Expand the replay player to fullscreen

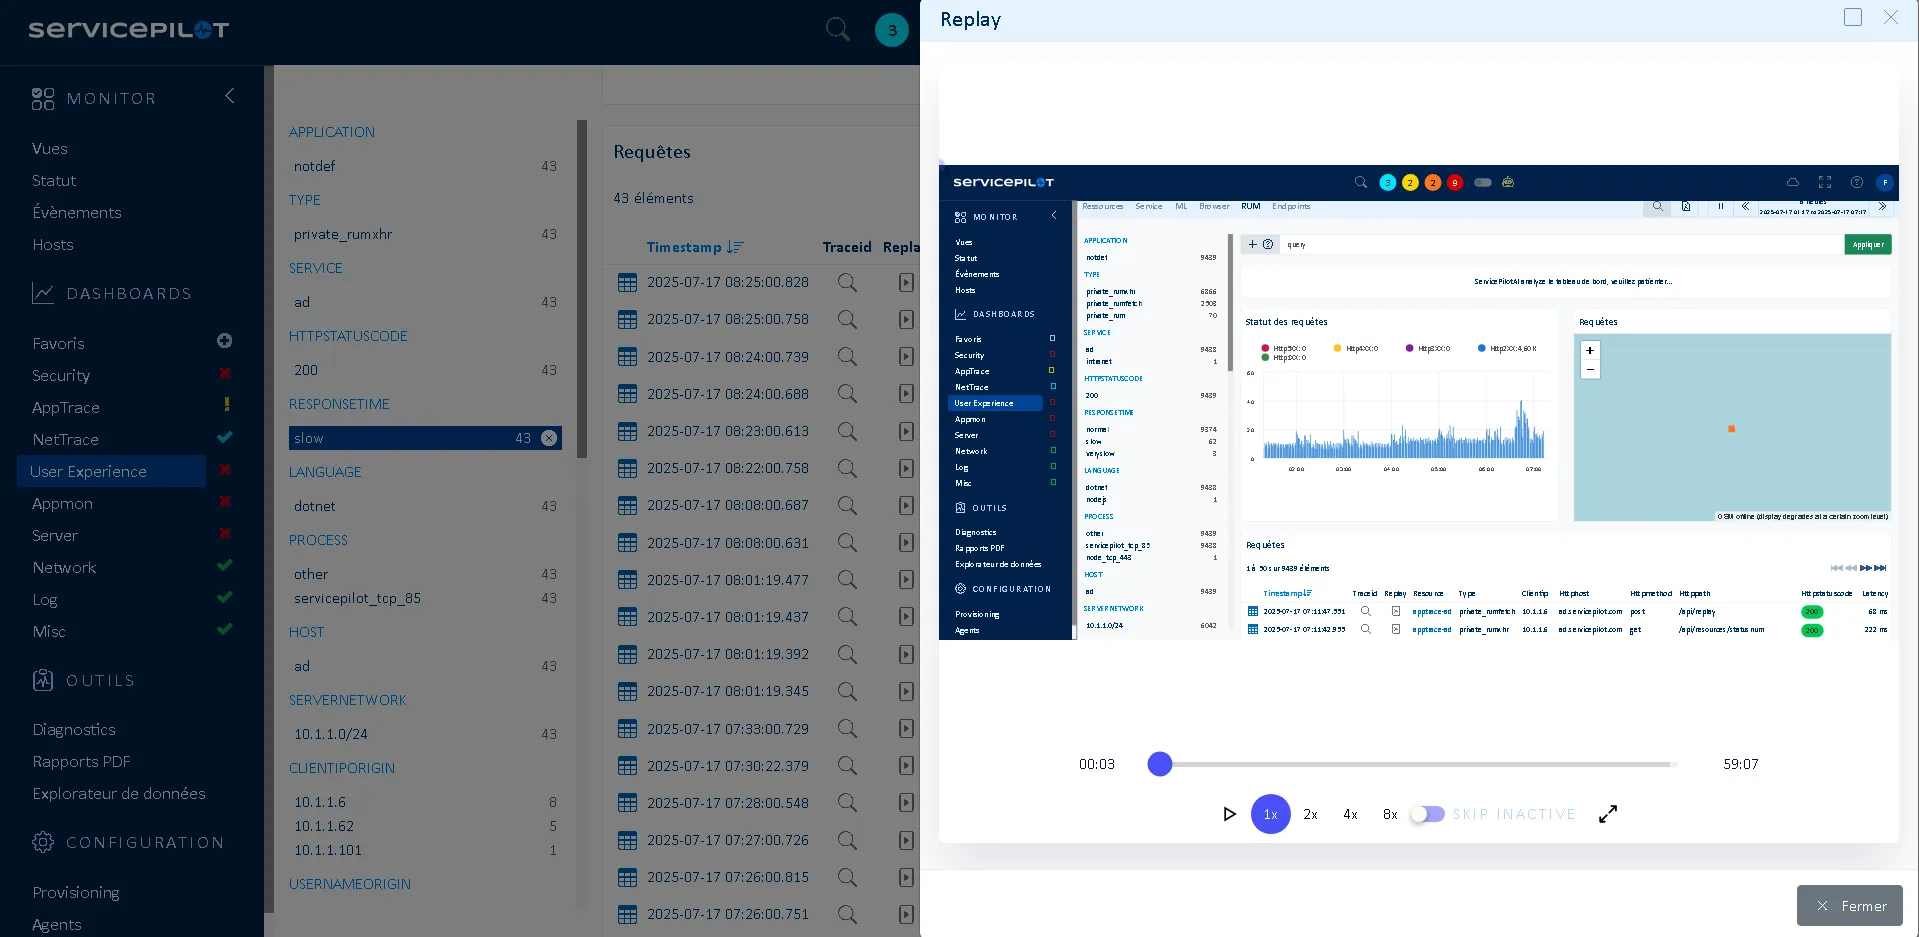1607,814
